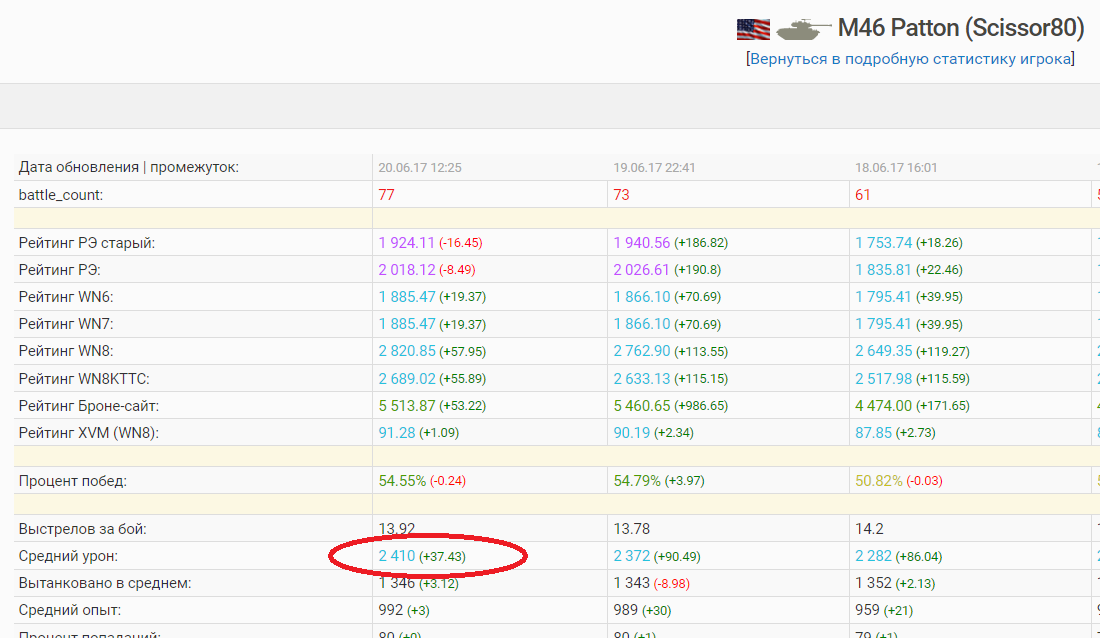Click the Броне-сайт value 5 460.65
Screen dimensions: 1100x638
[x=642, y=406]
